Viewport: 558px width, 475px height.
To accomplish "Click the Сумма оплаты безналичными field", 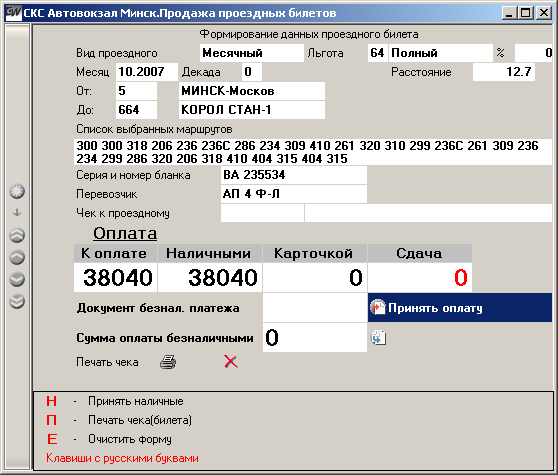I will (315, 338).
